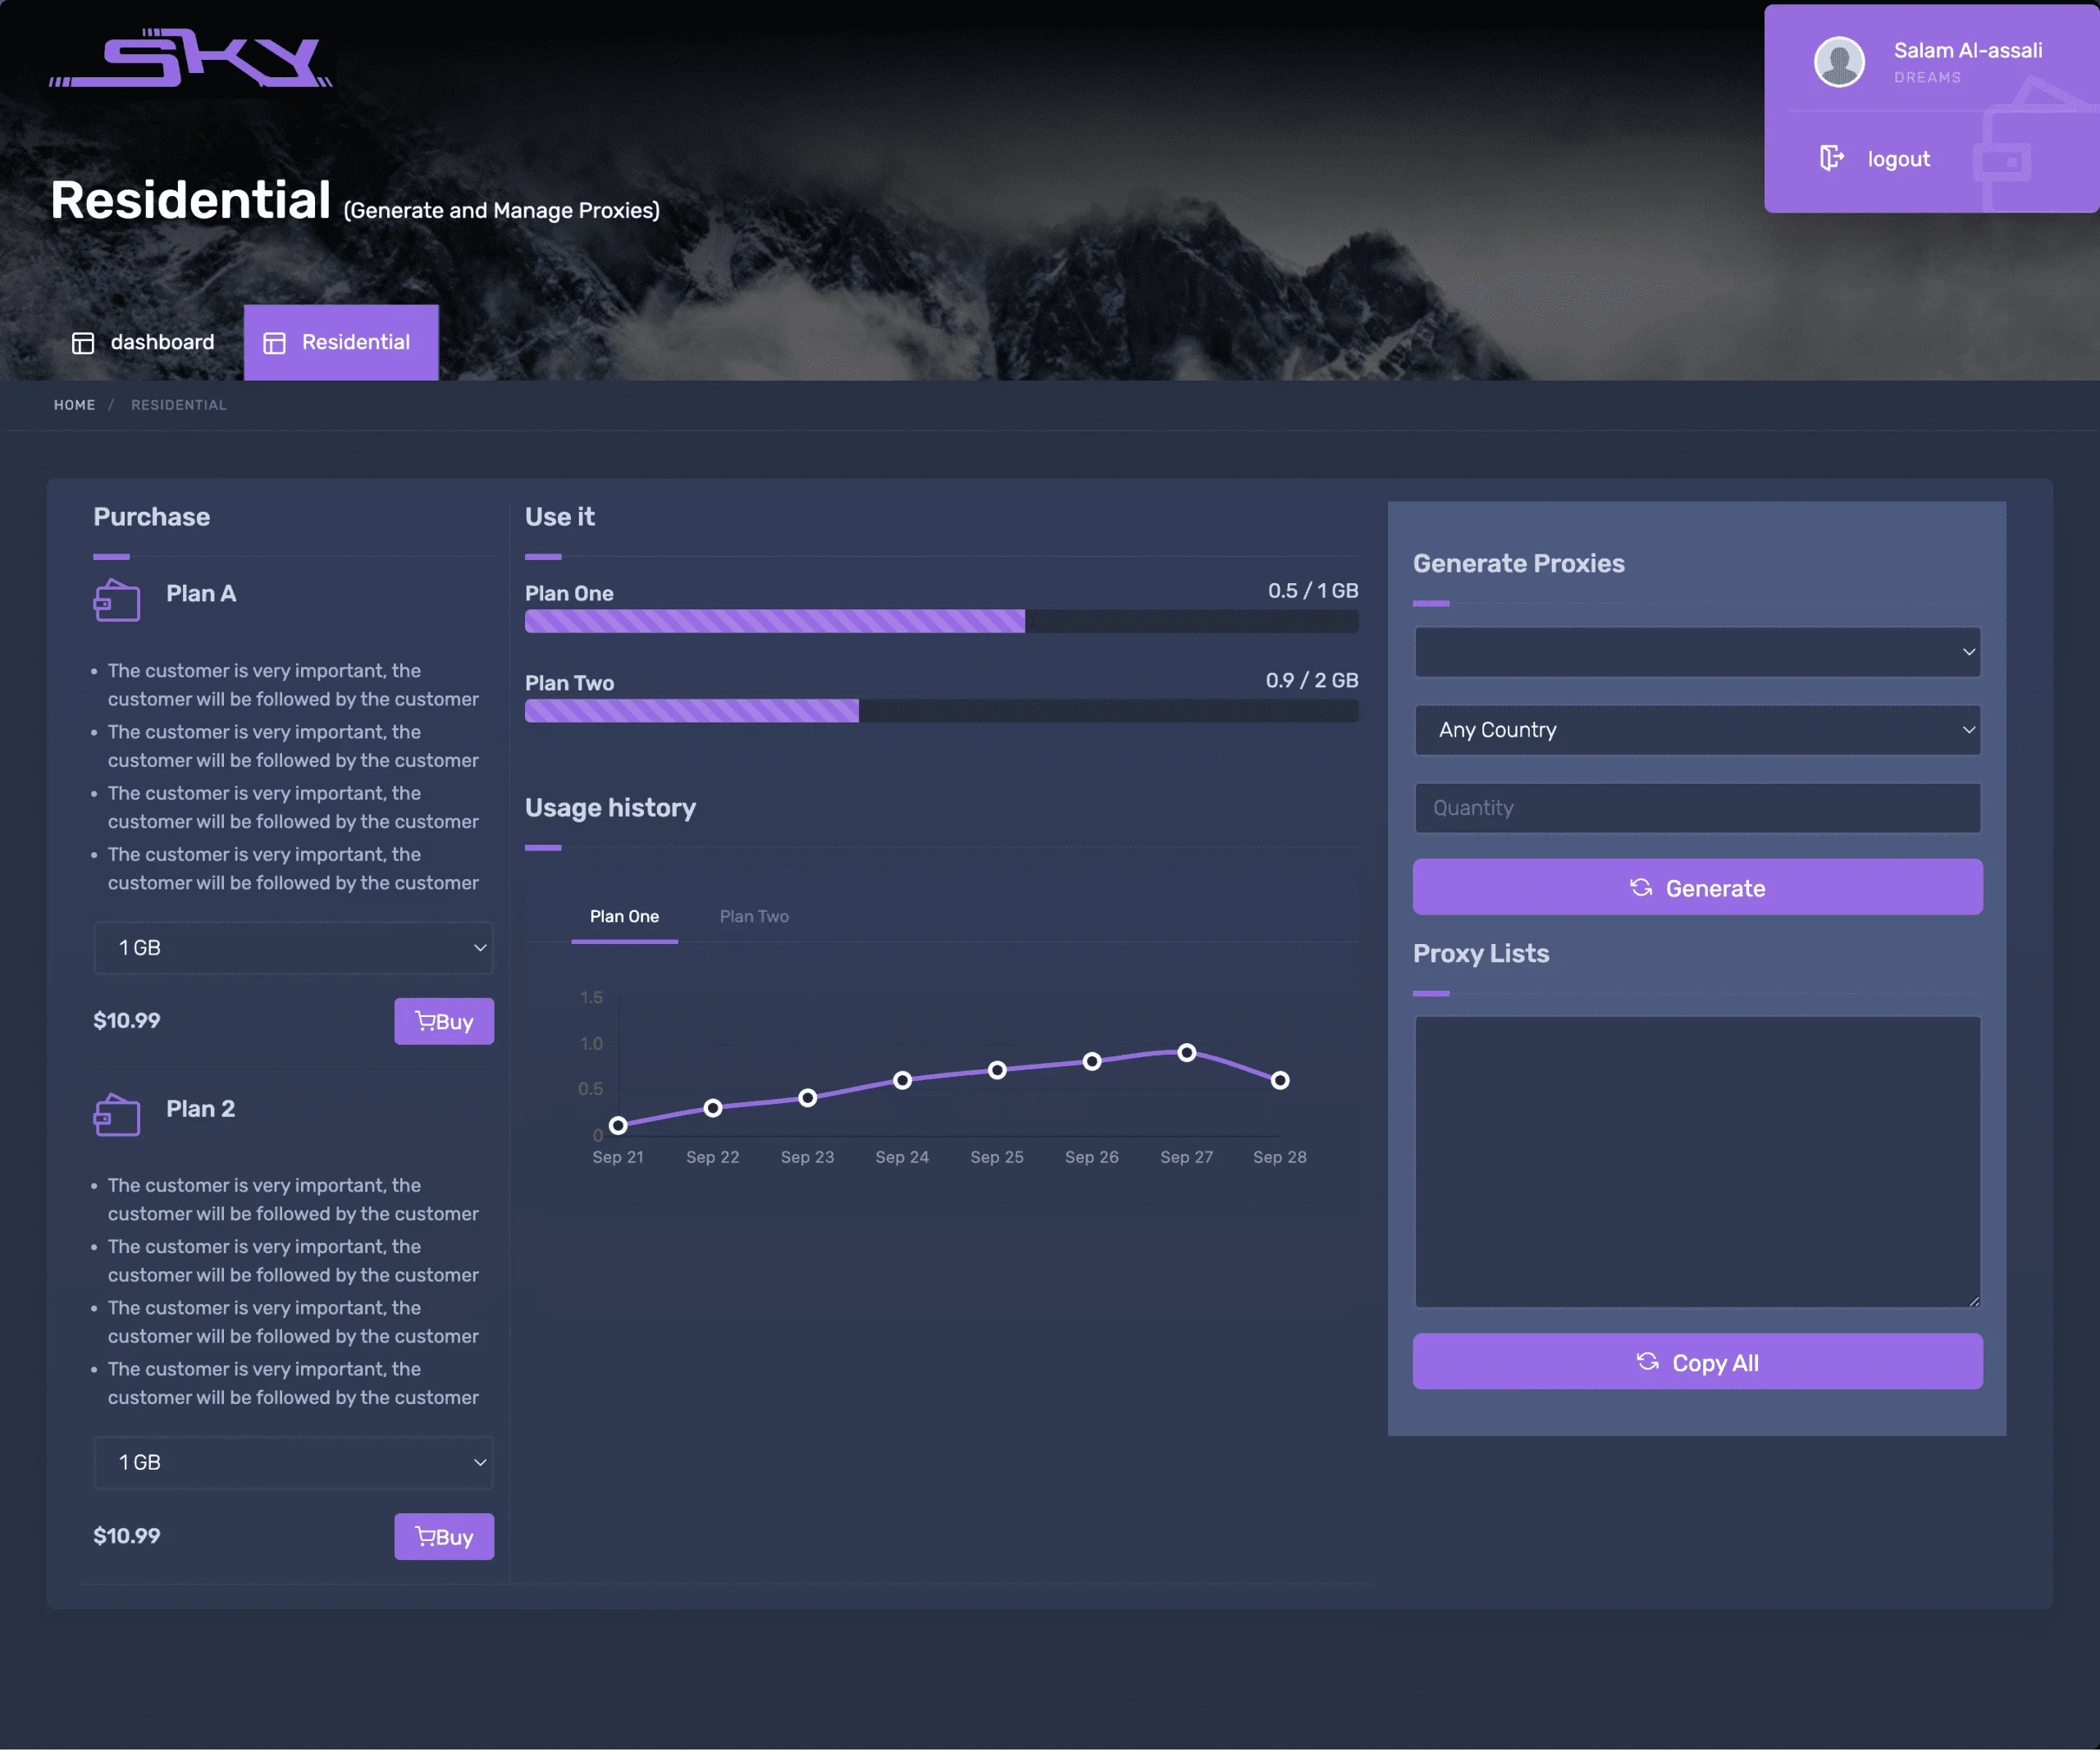Image resolution: width=2100 pixels, height=1751 pixels.
Task: Click the refresh icon inside the Generate button
Action: click(1640, 888)
